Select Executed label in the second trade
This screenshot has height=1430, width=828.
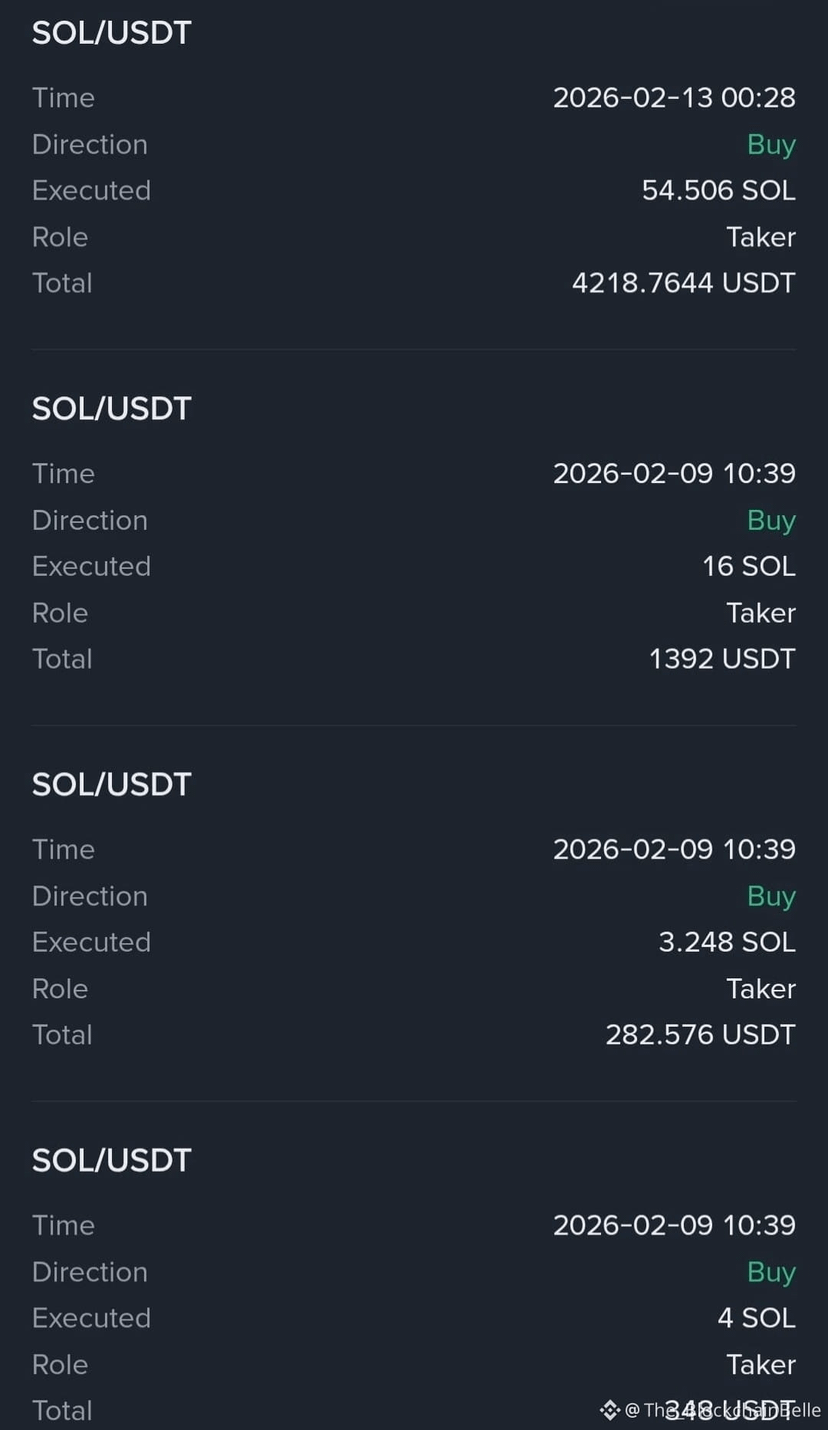click(x=91, y=567)
